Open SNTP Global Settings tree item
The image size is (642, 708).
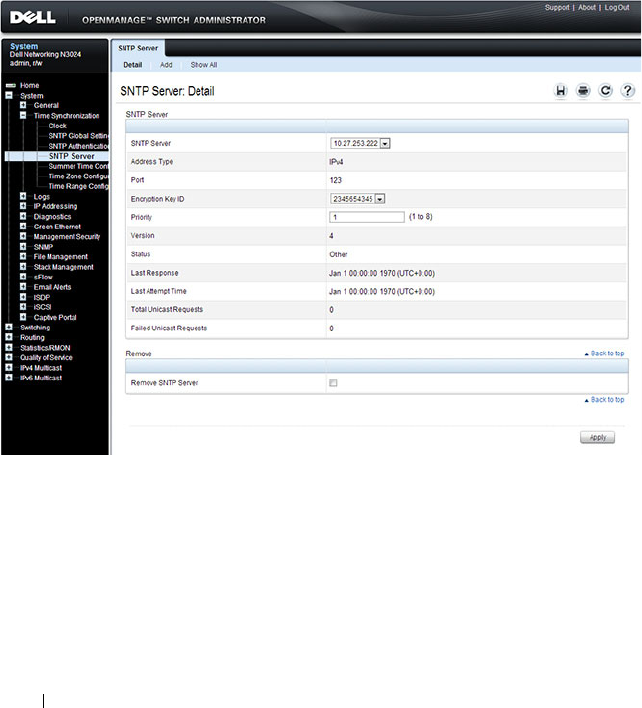coord(79,136)
